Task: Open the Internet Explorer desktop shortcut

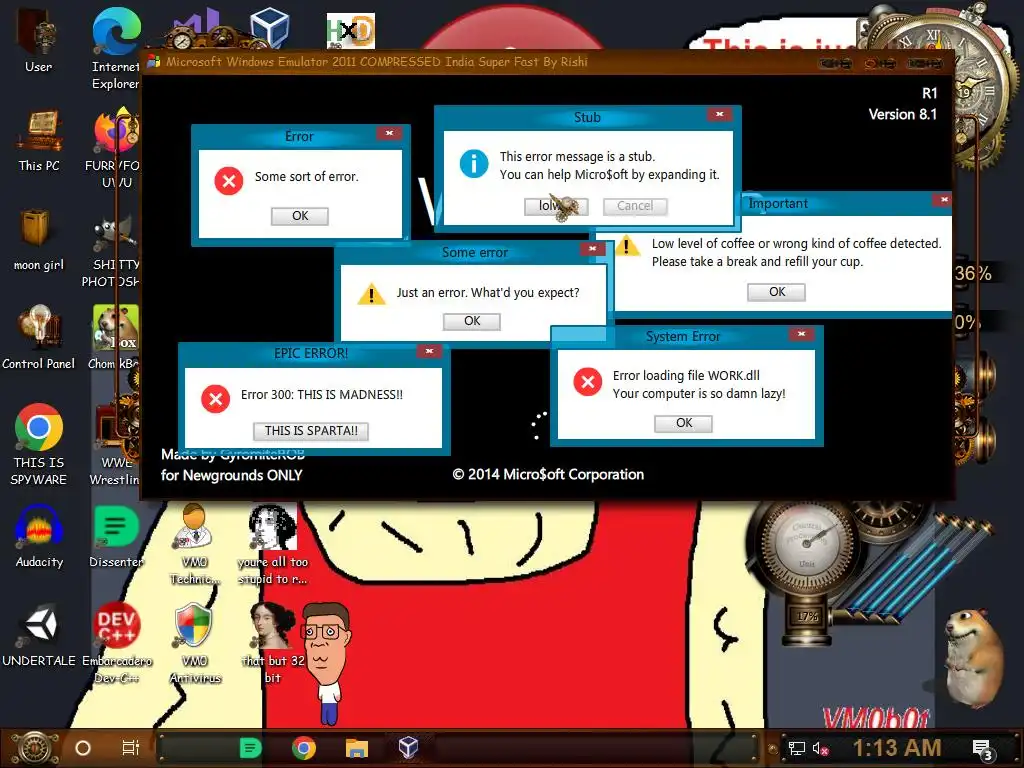Action: click(116, 47)
